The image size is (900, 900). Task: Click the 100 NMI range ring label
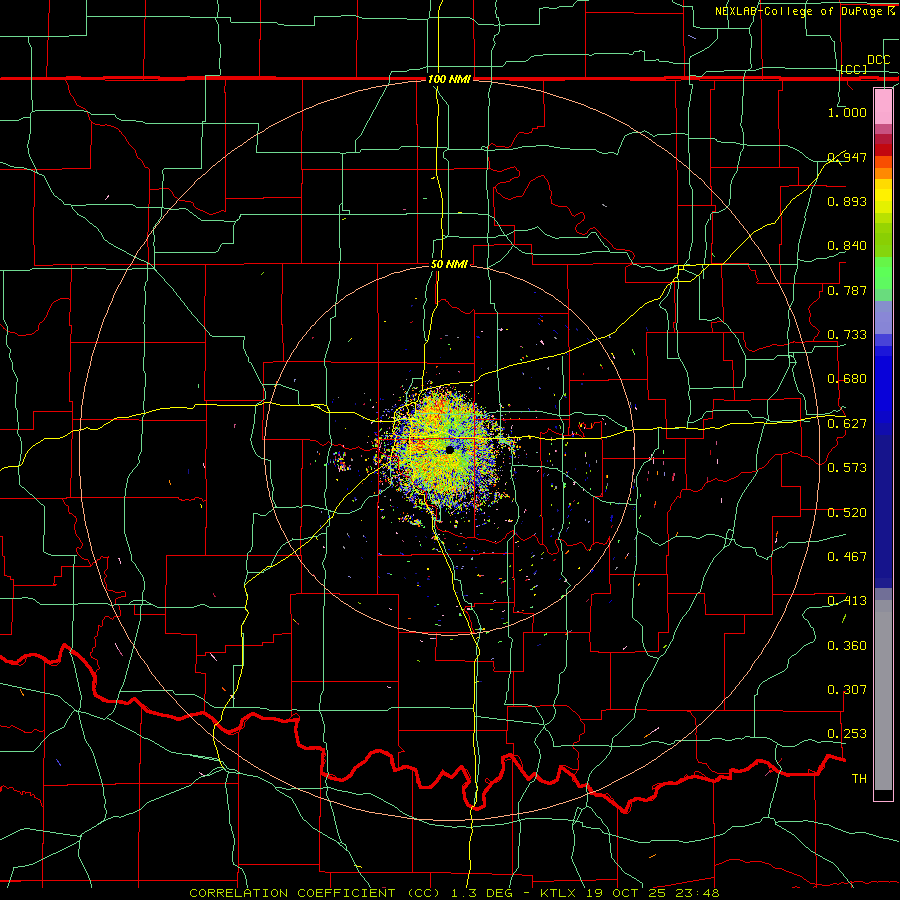pos(449,79)
